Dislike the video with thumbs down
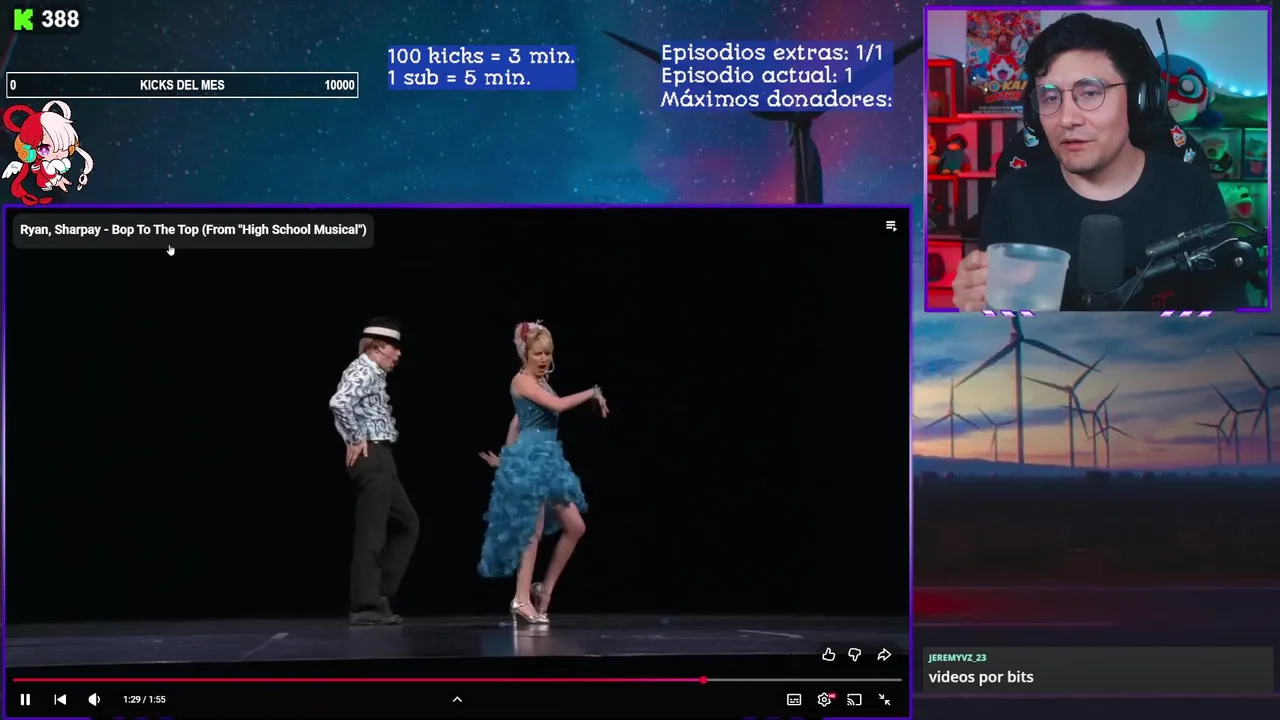The width and height of the screenshot is (1280, 720). (854, 655)
